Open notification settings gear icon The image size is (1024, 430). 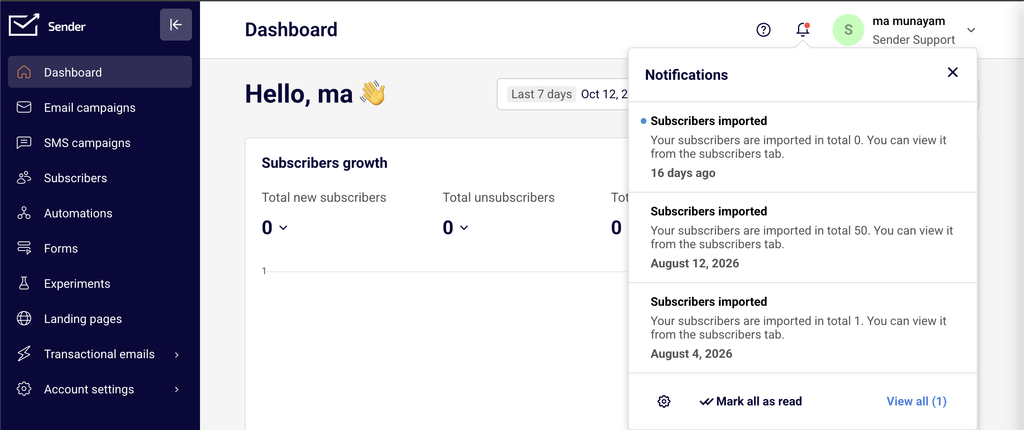tap(664, 401)
